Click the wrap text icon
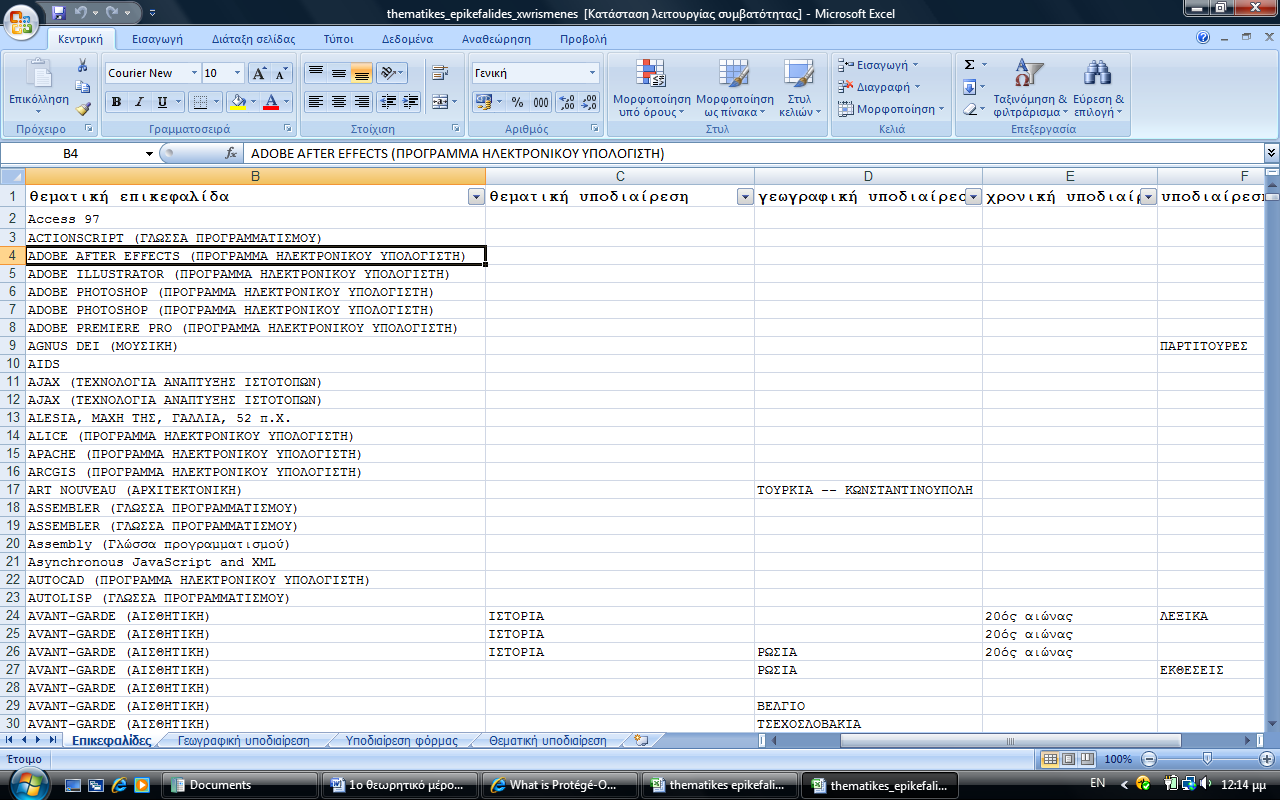This screenshot has width=1280, height=800. coord(439,73)
